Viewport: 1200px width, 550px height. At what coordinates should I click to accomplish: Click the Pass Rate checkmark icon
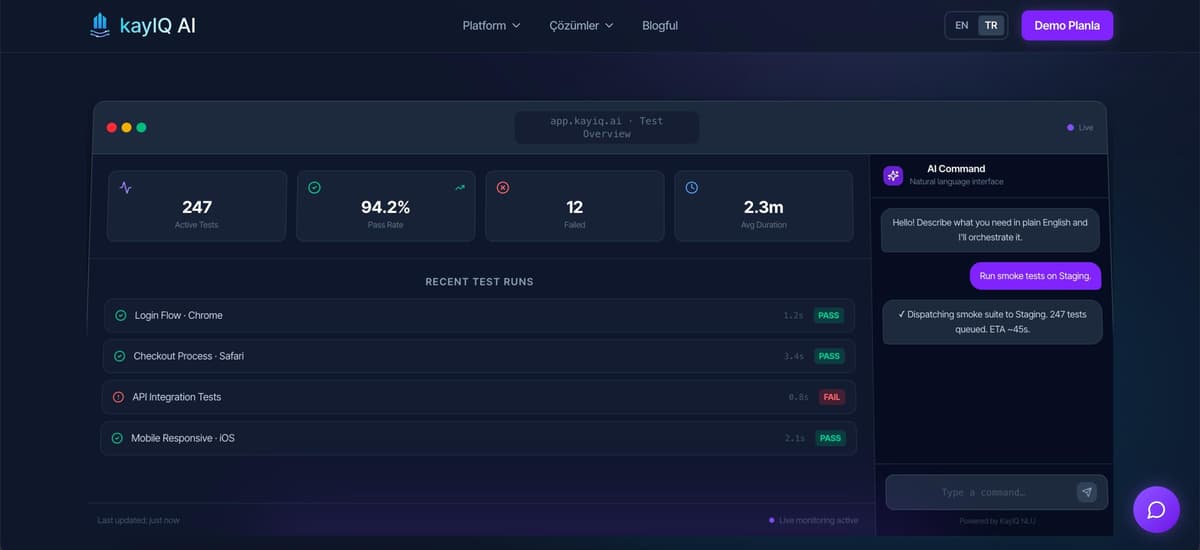(x=314, y=187)
